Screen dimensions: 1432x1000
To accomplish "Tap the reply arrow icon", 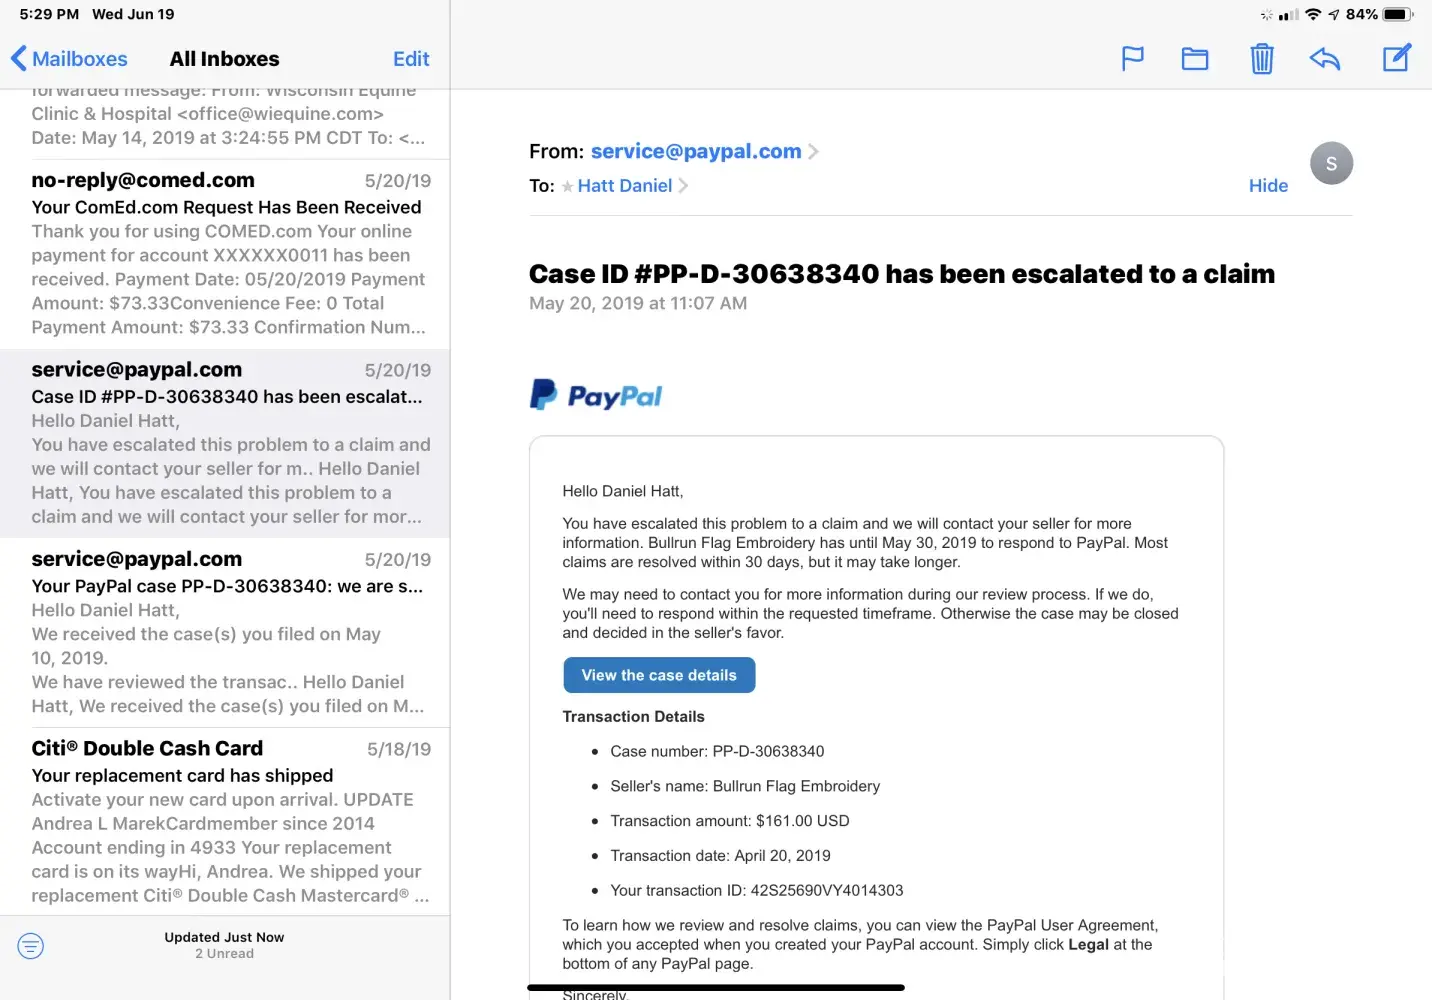I will point(1325,59).
